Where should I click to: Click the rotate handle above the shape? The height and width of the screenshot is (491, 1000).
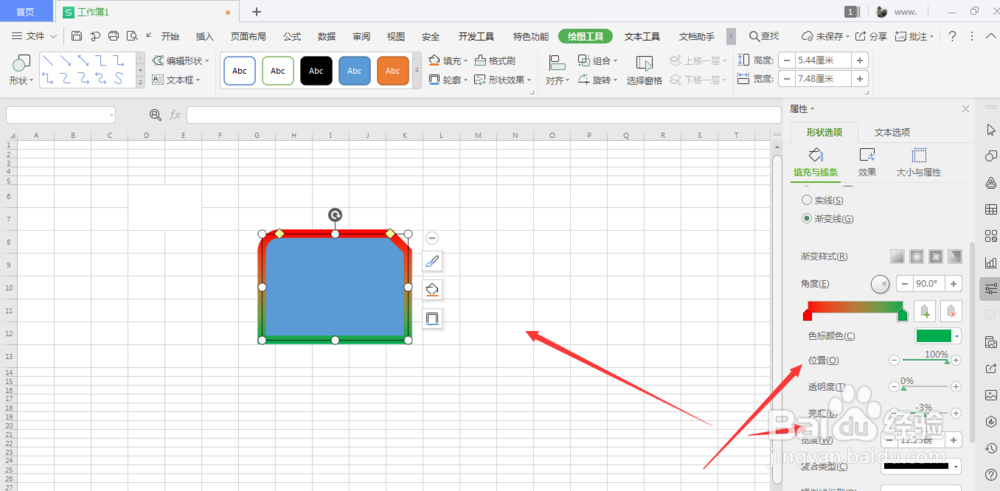tap(335, 215)
